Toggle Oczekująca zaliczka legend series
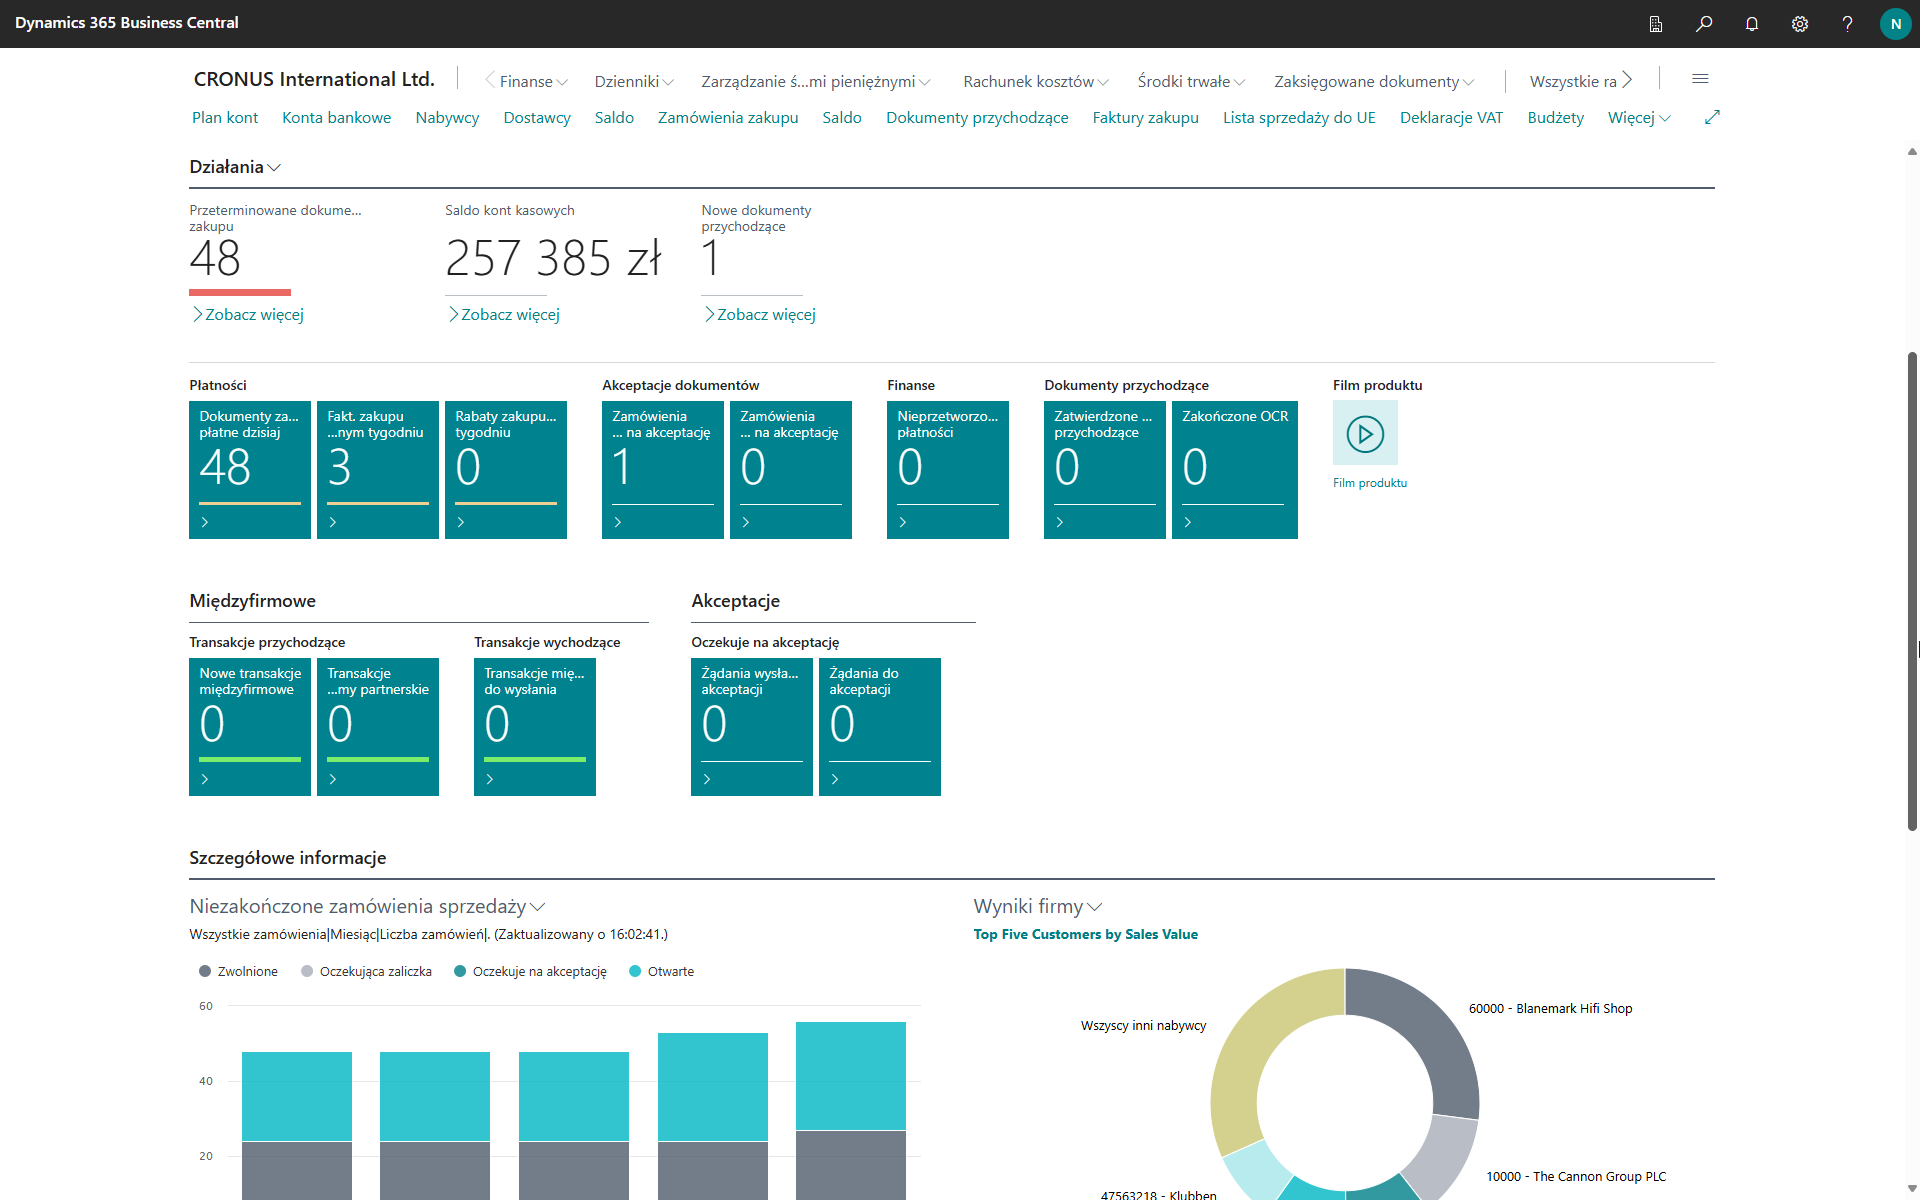This screenshot has width=1920, height=1200. pos(366,971)
